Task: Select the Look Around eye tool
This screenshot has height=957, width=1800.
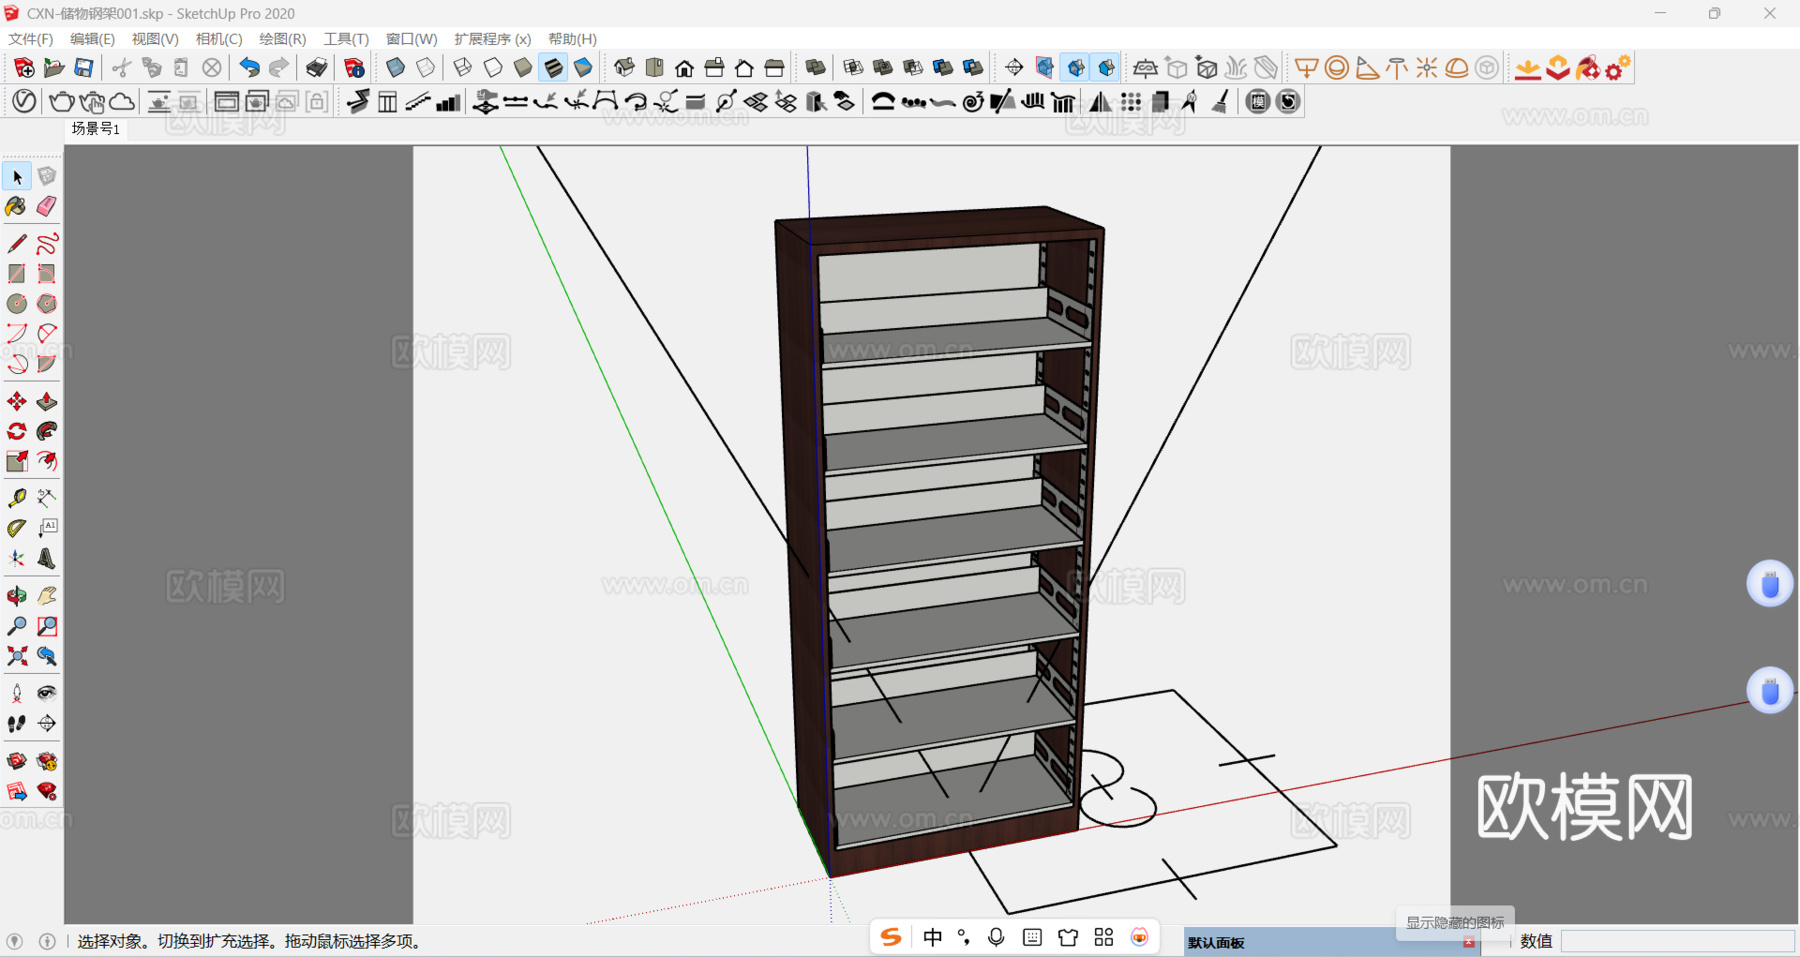Action: click(x=47, y=693)
